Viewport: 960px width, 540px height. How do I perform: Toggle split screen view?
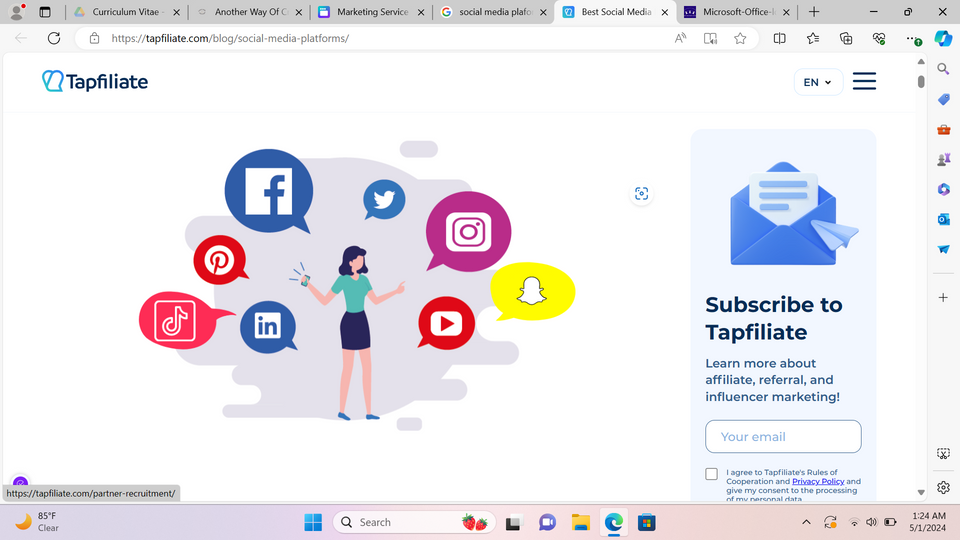click(779, 38)
